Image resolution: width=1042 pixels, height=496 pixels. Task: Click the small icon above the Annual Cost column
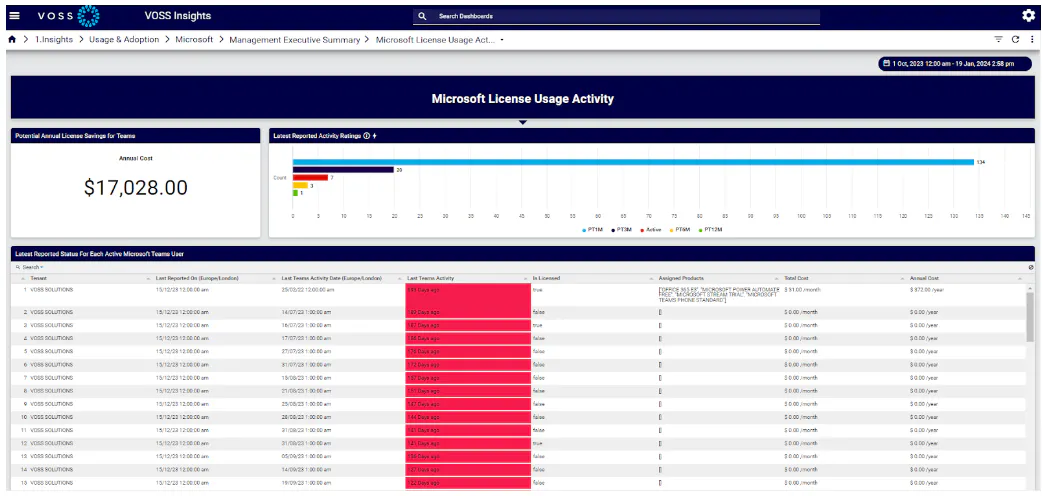(x=1030, y=267)
